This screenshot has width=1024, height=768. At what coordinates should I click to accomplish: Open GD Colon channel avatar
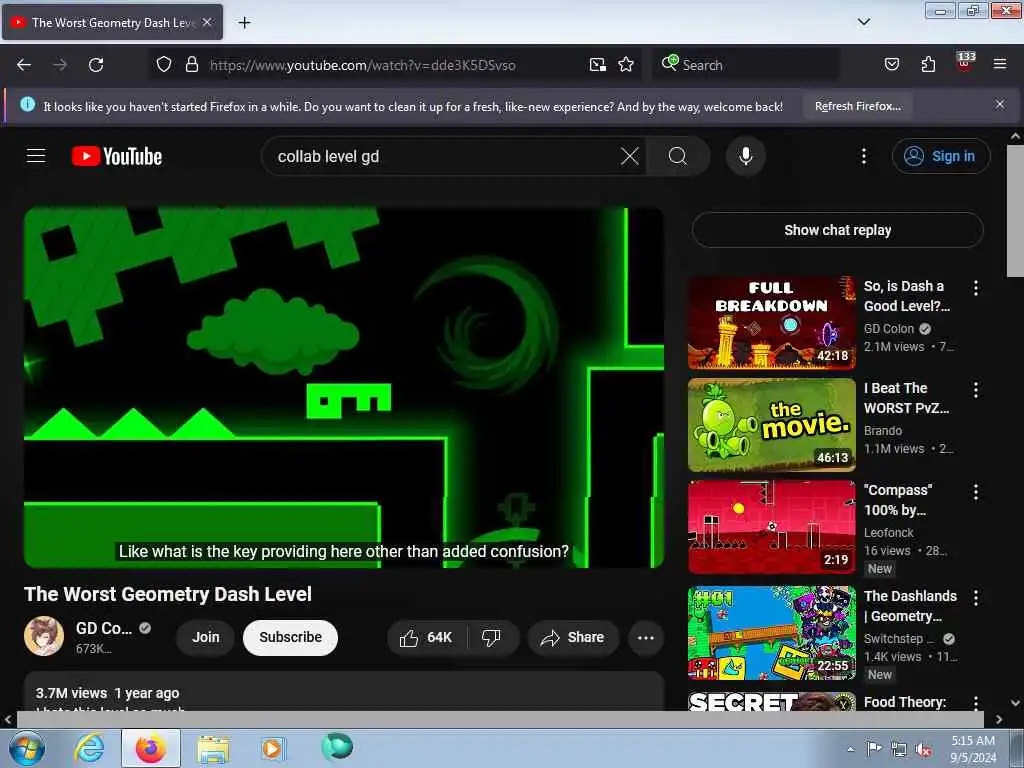point(44,636)
